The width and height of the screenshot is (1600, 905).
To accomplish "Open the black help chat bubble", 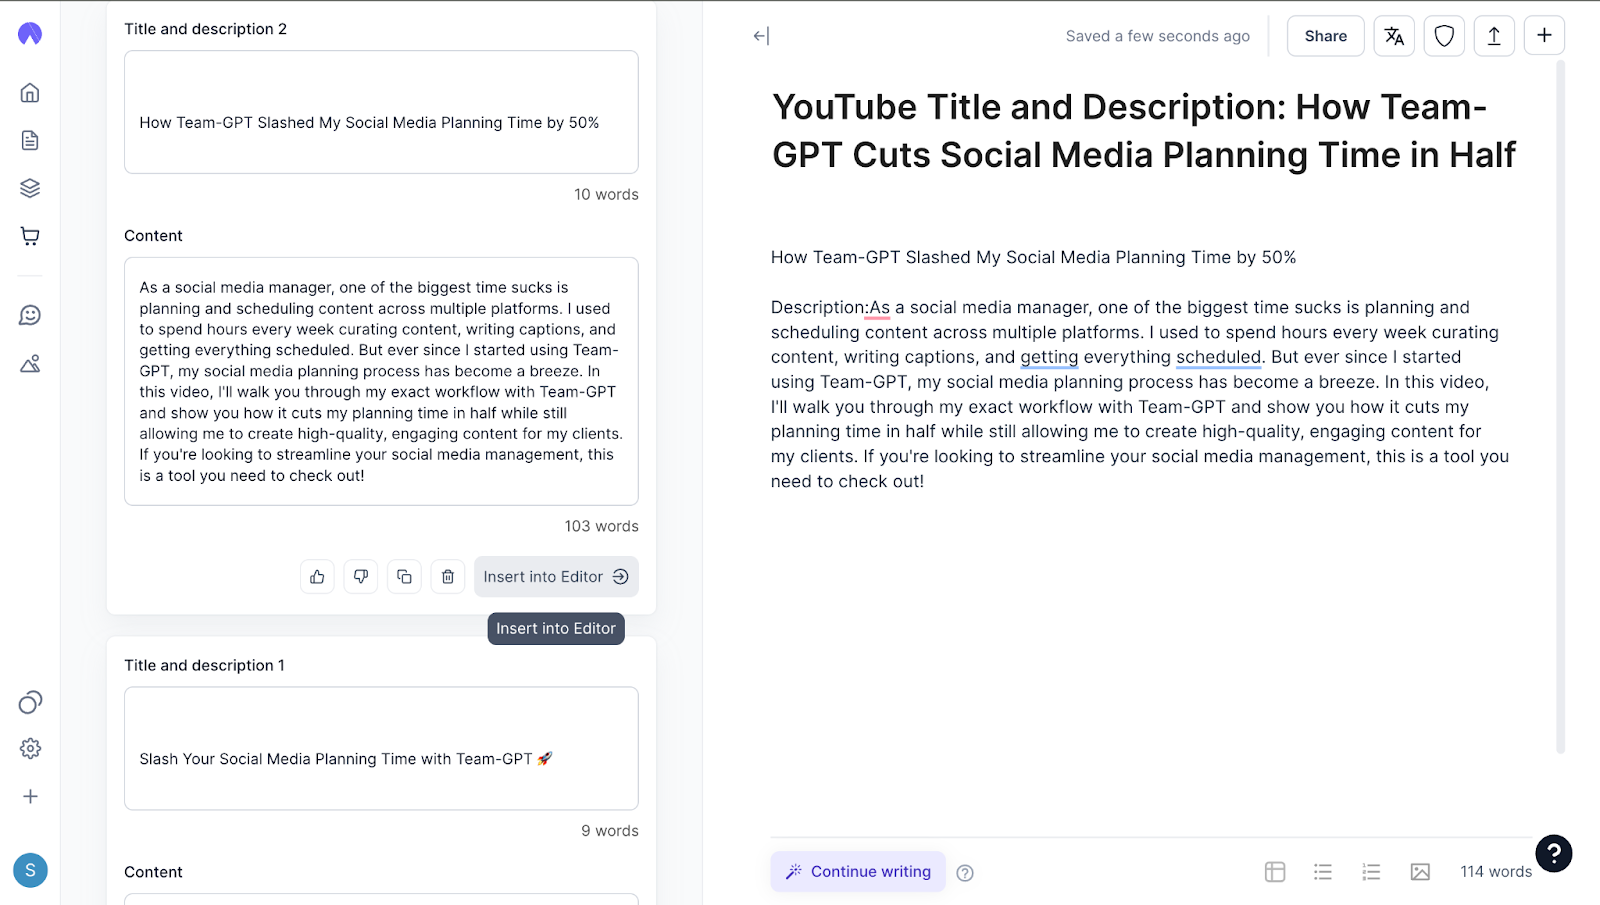I will pos(1554,853).
